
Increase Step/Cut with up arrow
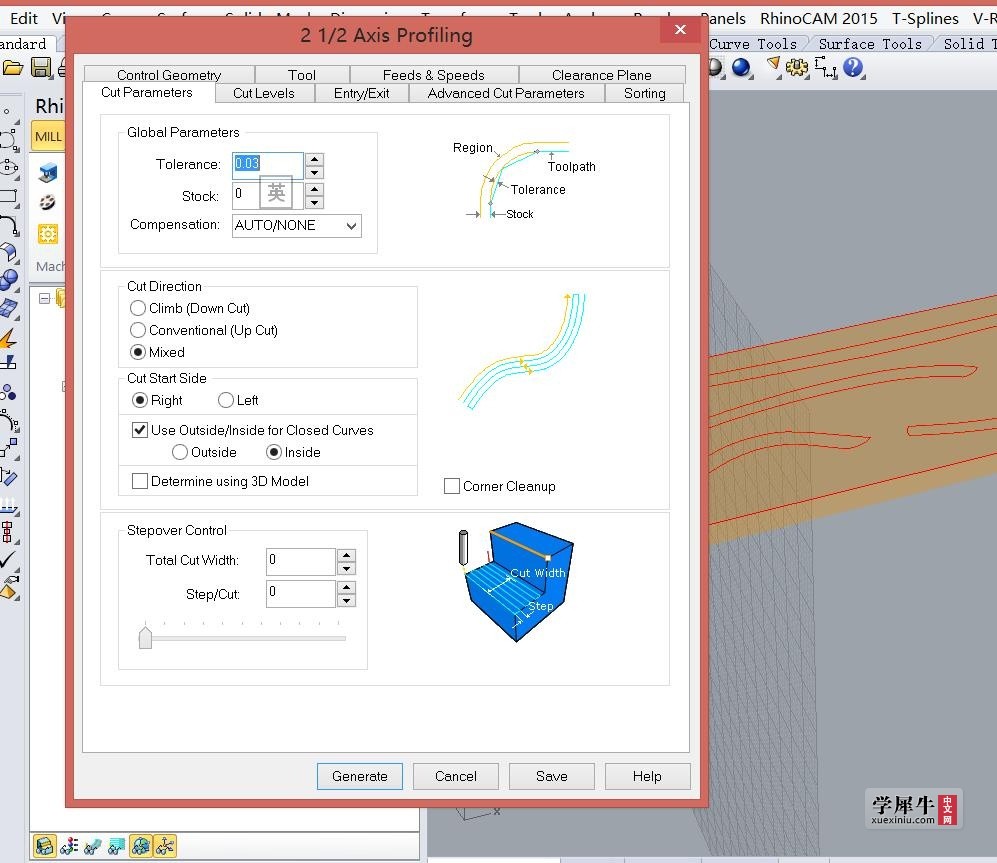346,586
